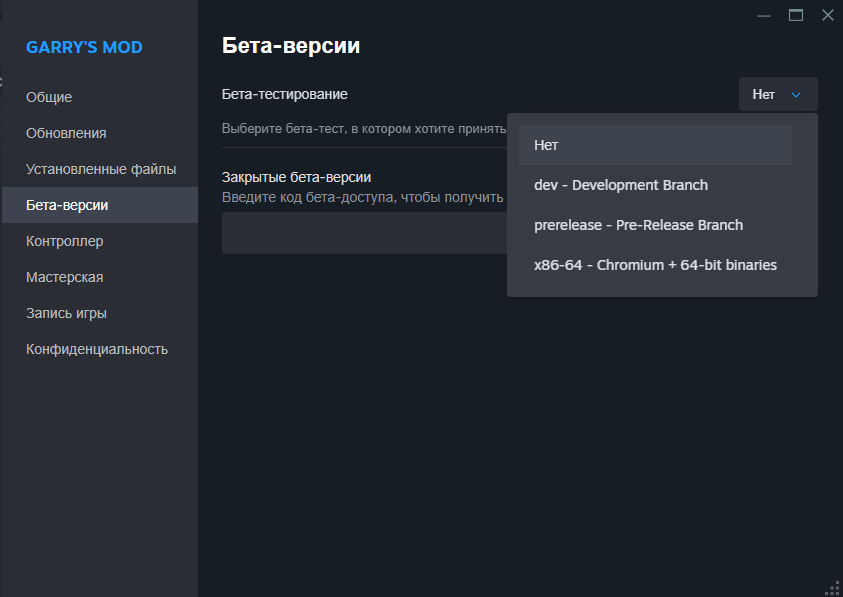The image size is (843, 597).
Task: Close the properties window
Action: point(827,16)
